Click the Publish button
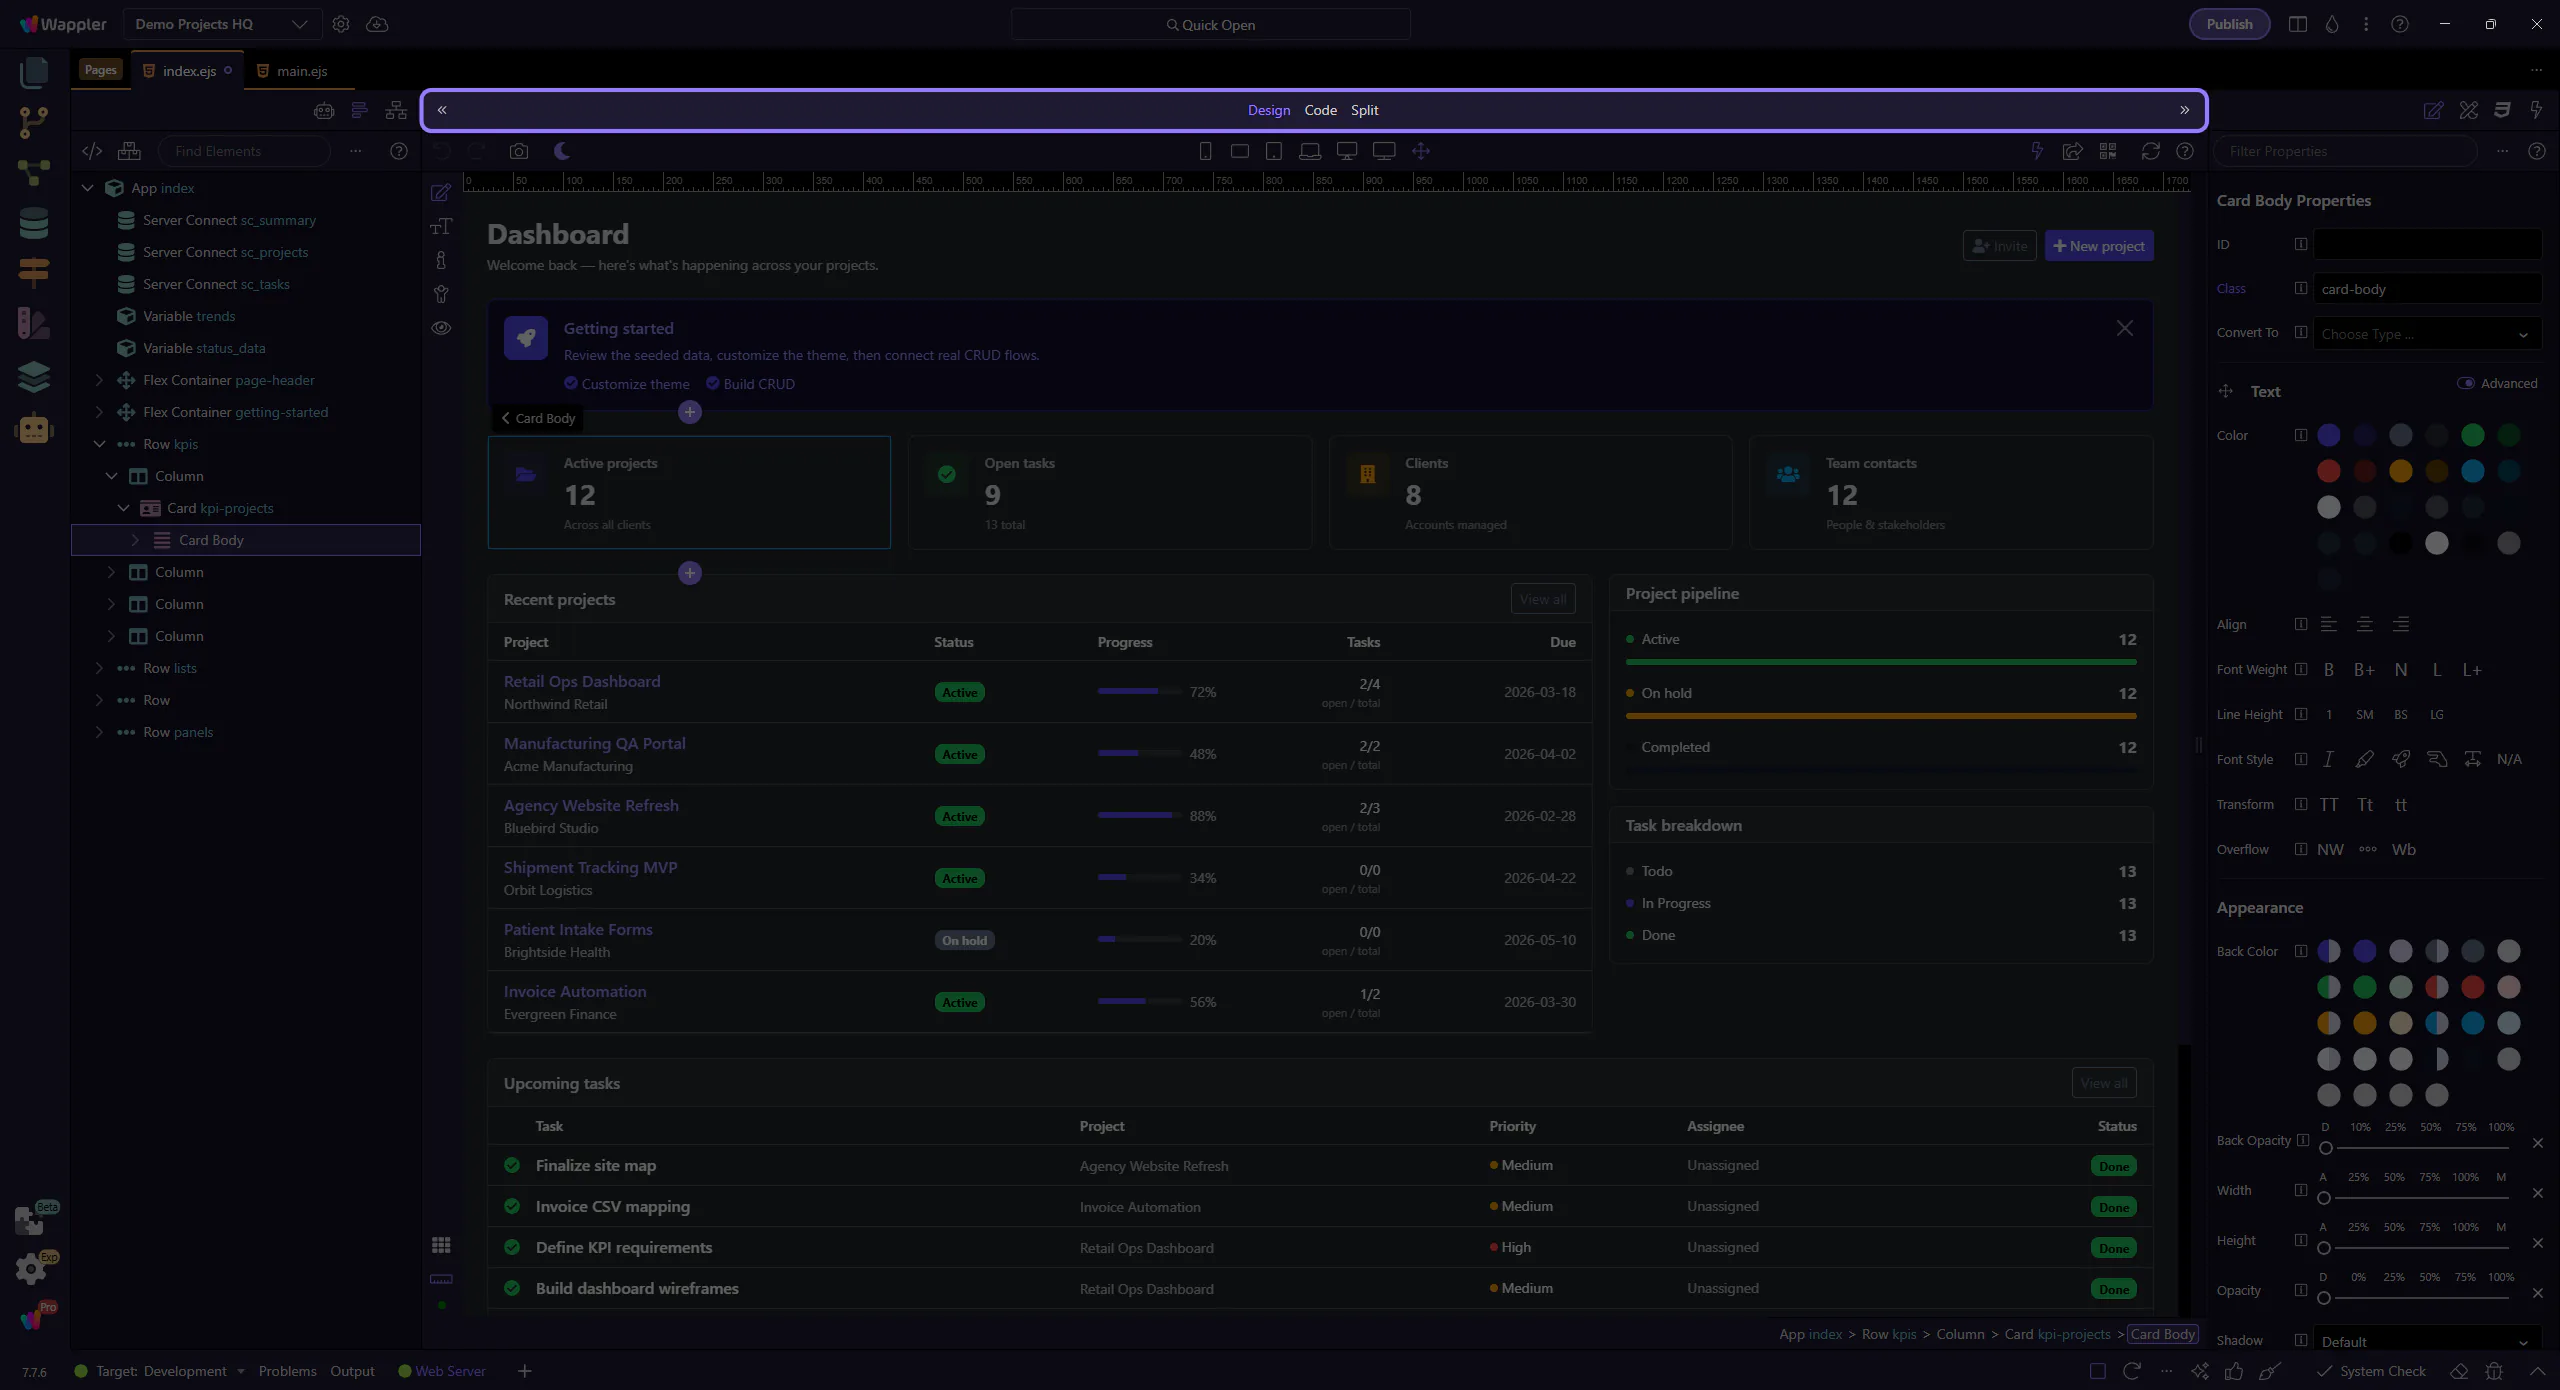 [x=2229, y=24]
